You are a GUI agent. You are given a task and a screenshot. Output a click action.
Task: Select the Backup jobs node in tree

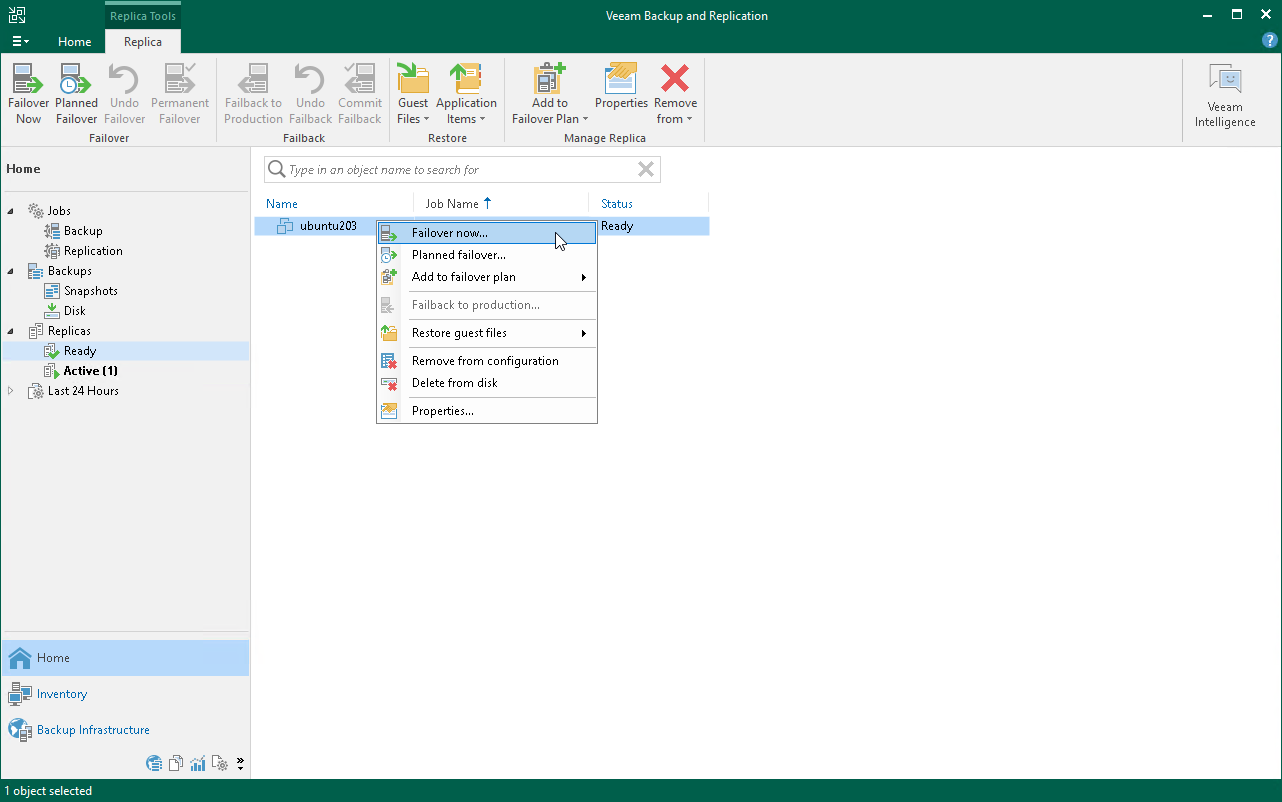(x=83, y=231)
